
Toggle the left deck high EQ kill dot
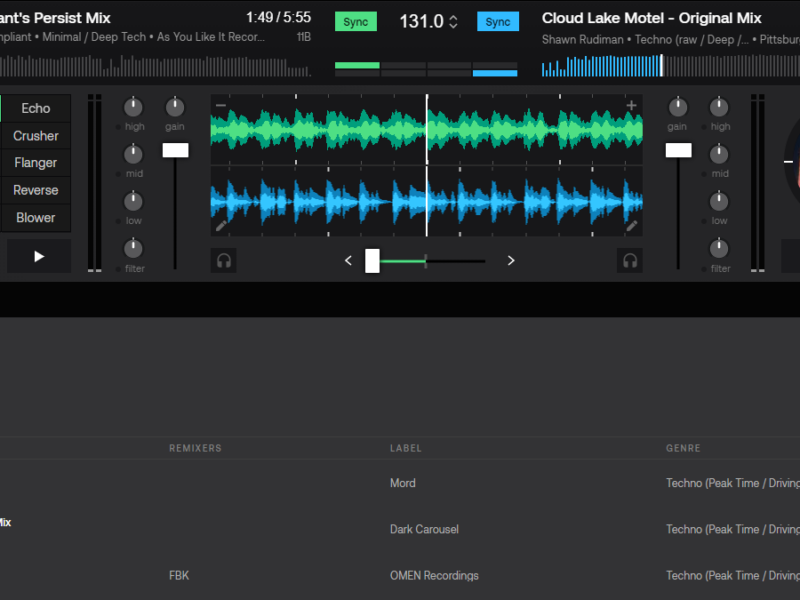[x=119, y=128]
